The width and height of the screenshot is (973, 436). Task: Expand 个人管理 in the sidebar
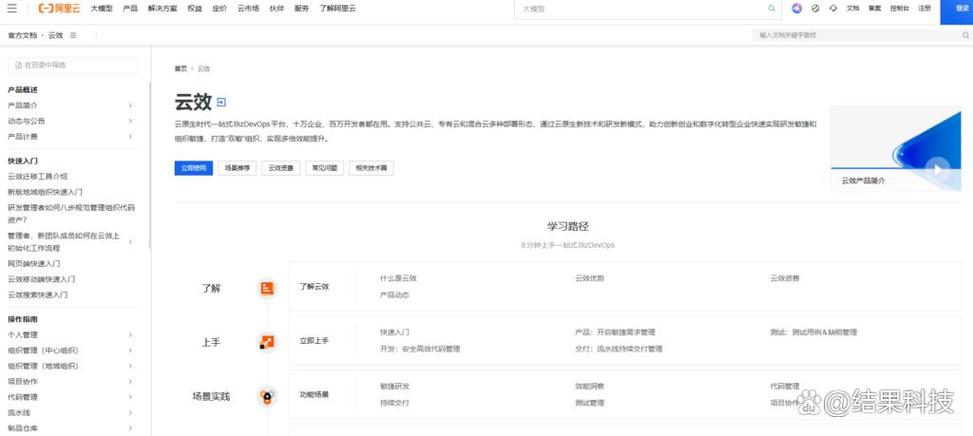coord(130,335)
